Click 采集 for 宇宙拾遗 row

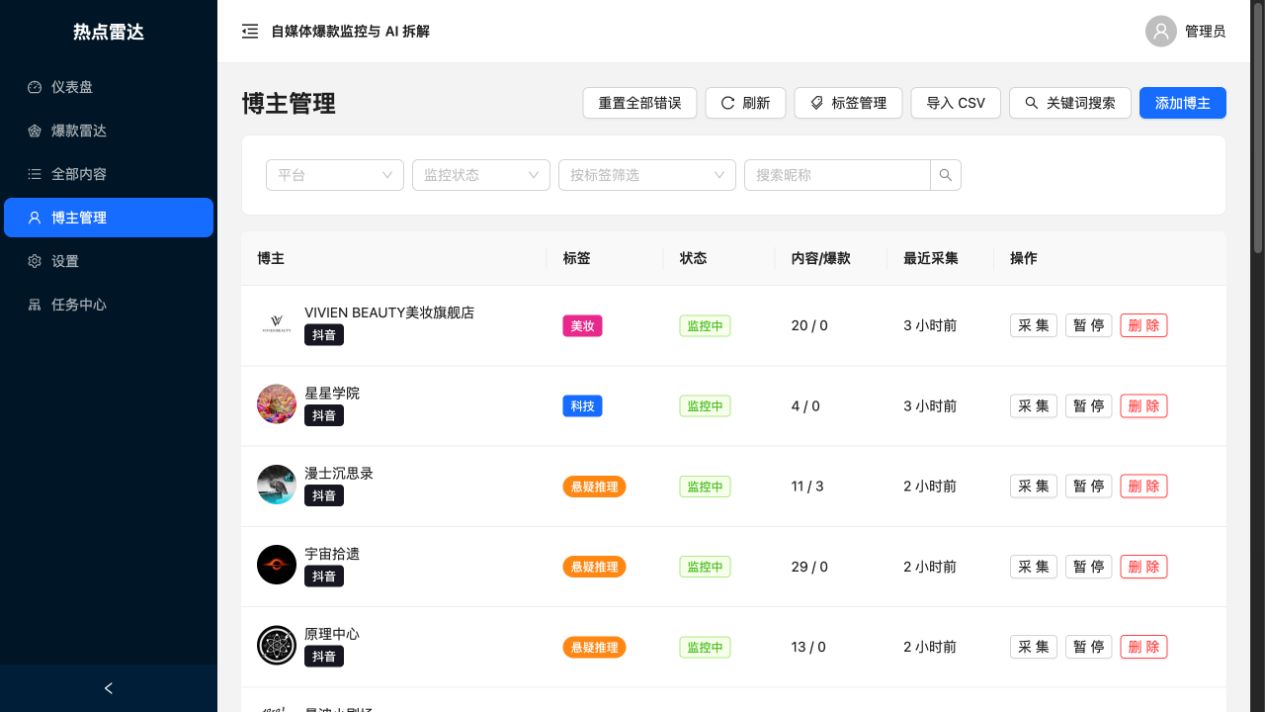click(x=1034, y=566)
